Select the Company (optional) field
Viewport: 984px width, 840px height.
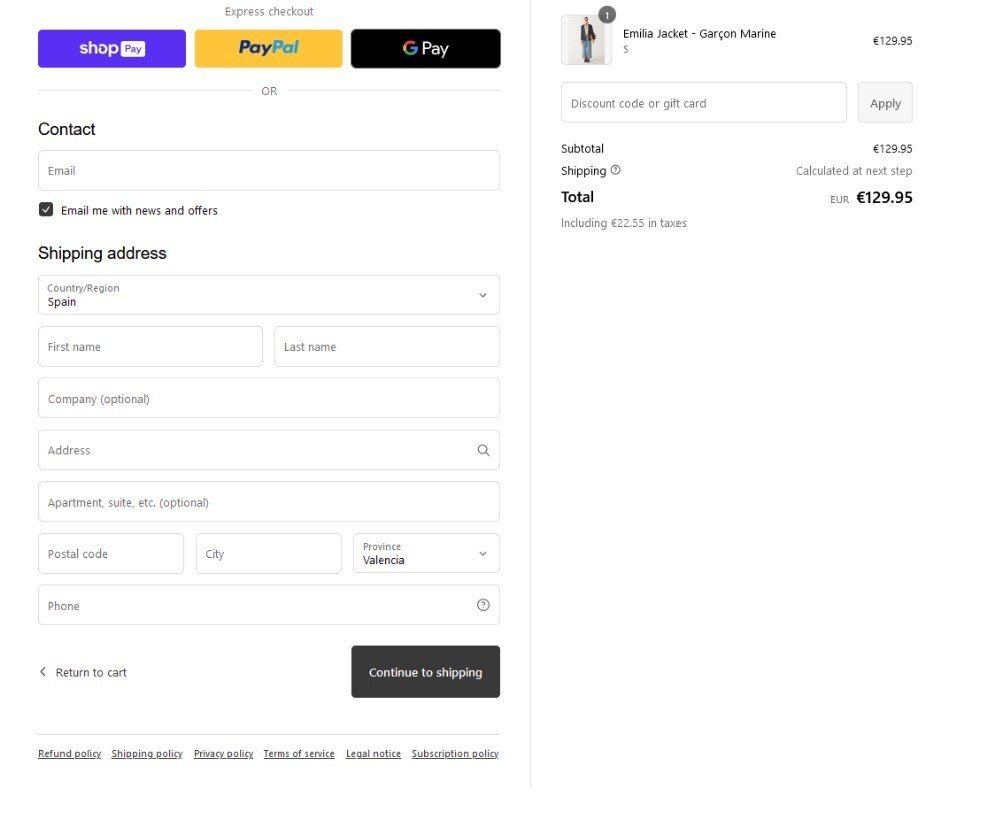pyautogui.click(x=269, y=398)
